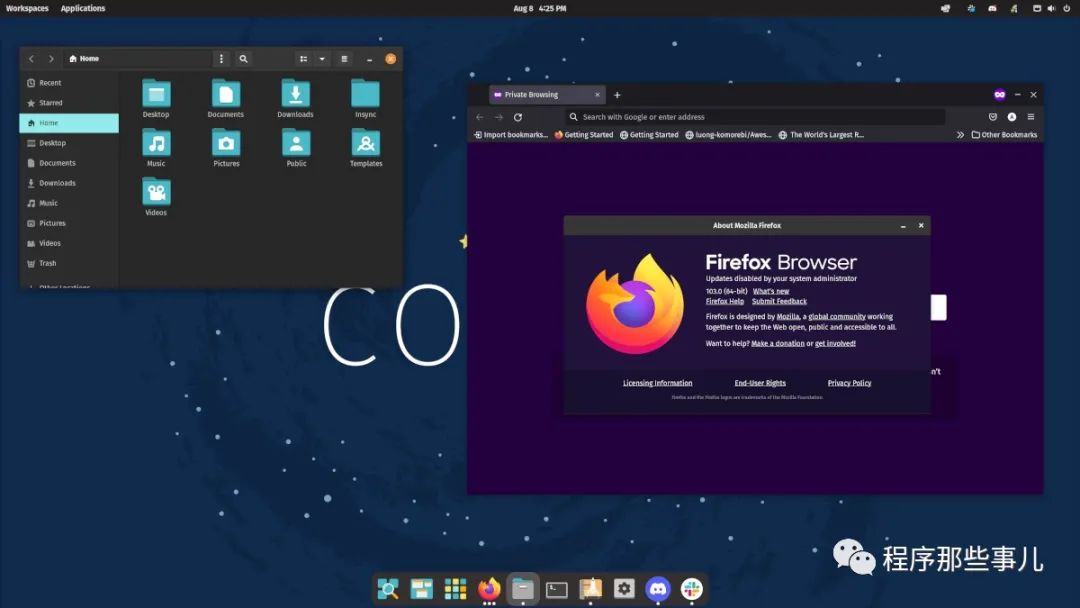1080x608 pixels.
Task: Open Discord from the dock
Action: point(658,589)
